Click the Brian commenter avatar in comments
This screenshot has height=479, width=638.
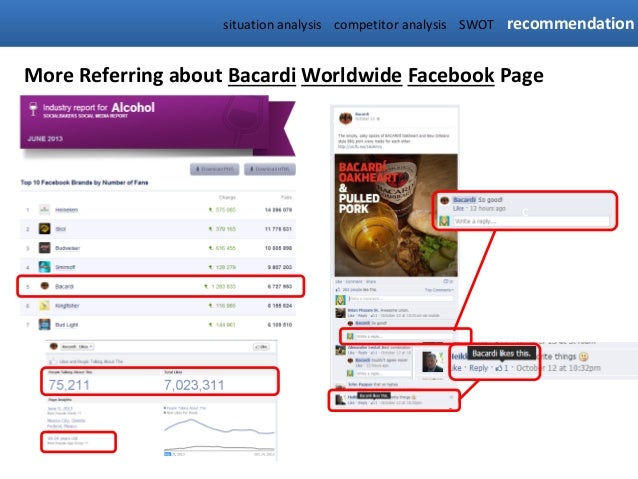[x=340, y=313]
